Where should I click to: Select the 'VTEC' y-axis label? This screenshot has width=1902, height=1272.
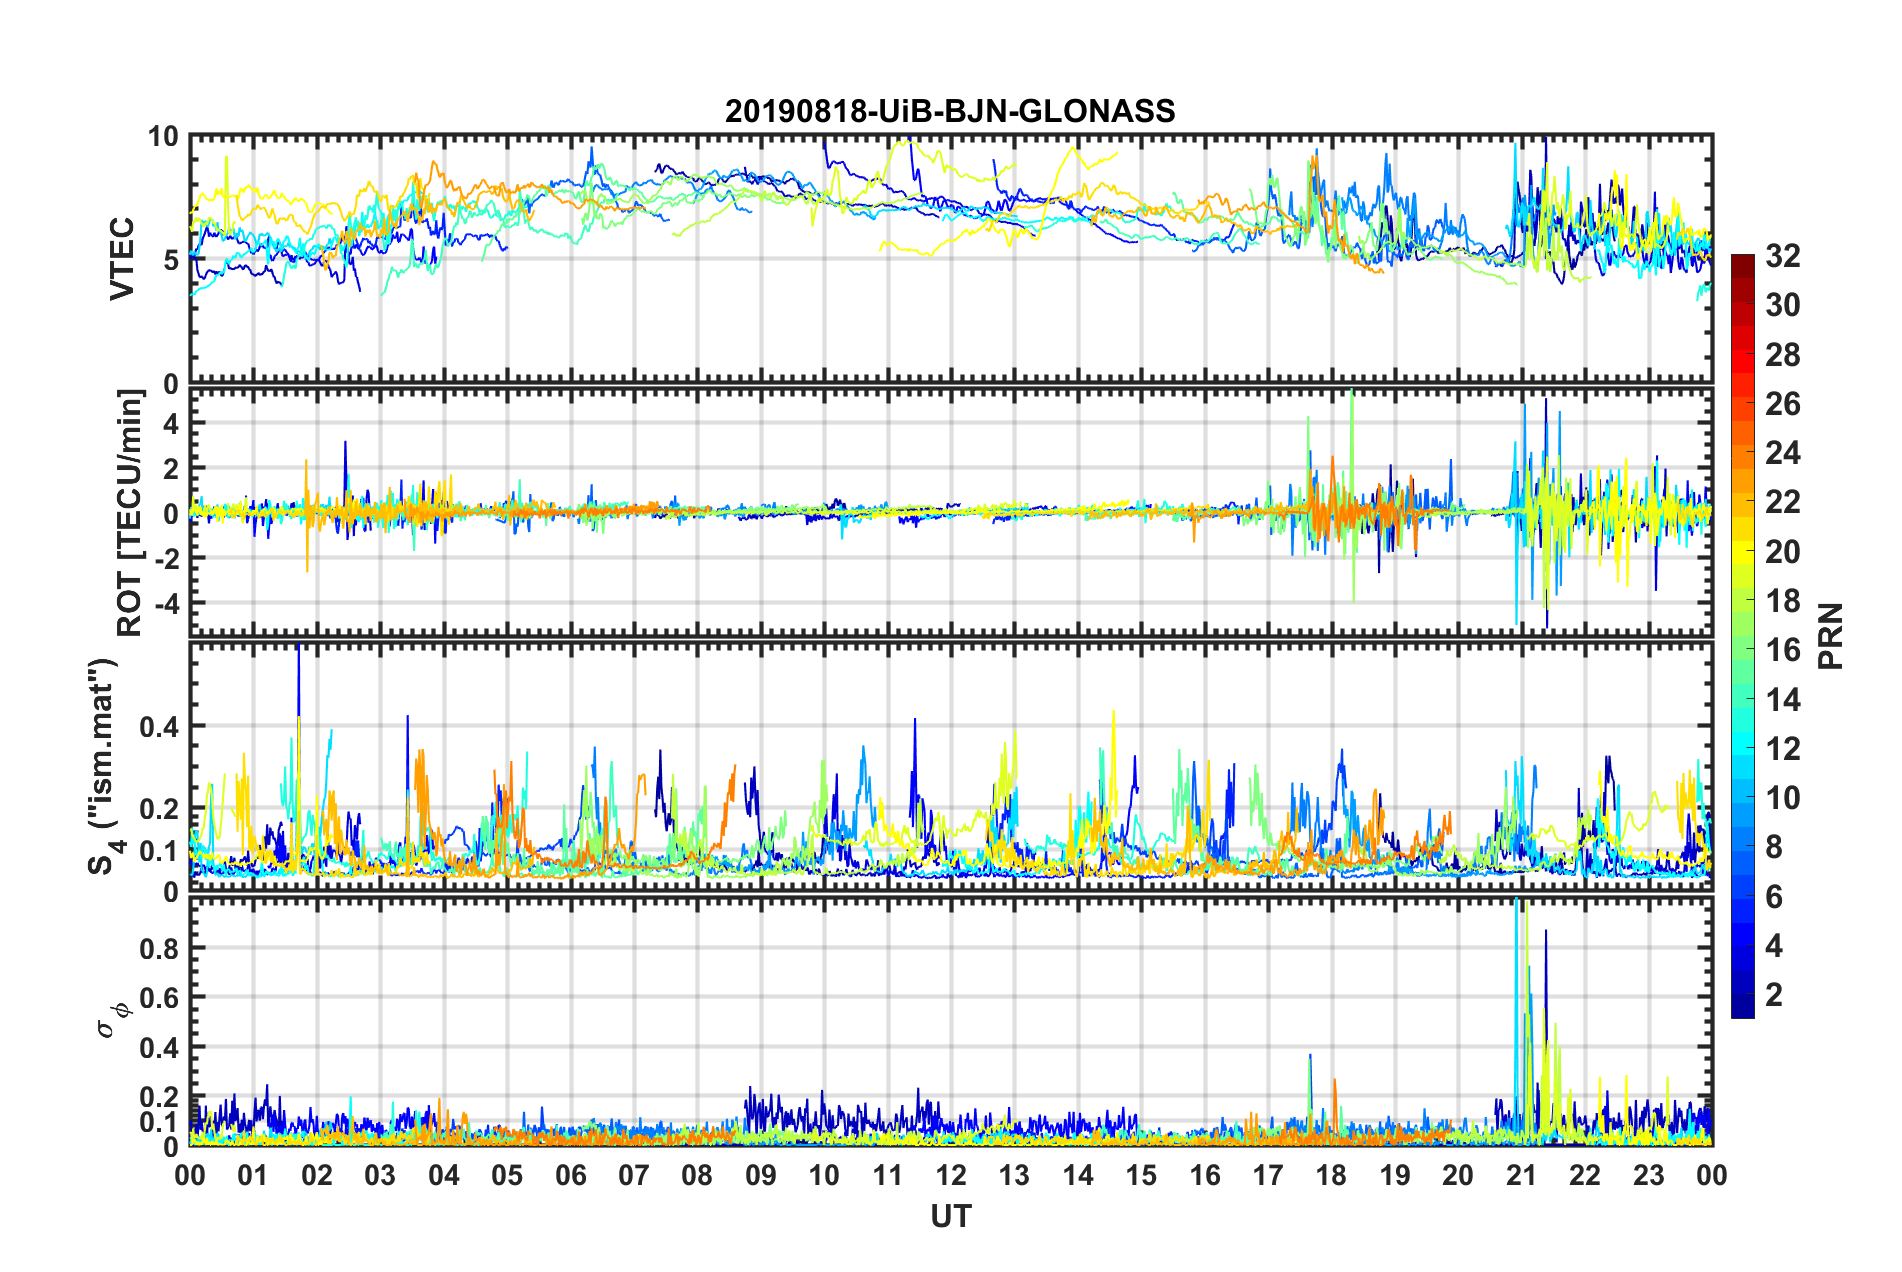pos(122,259)
